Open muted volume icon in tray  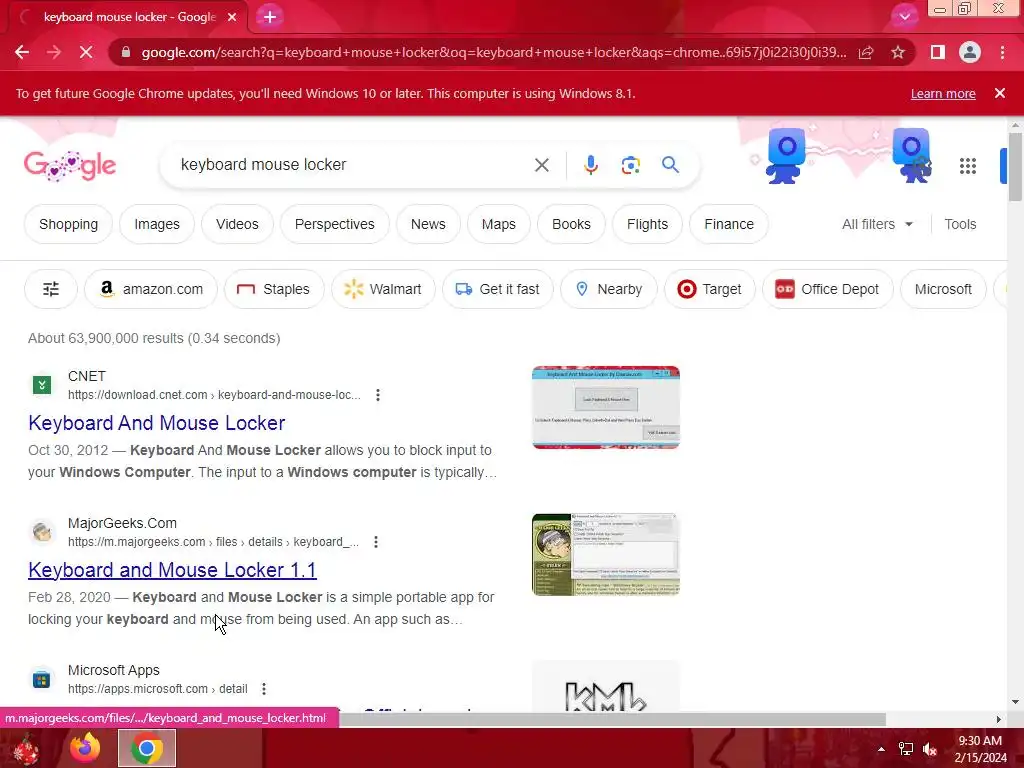[930, 749]
